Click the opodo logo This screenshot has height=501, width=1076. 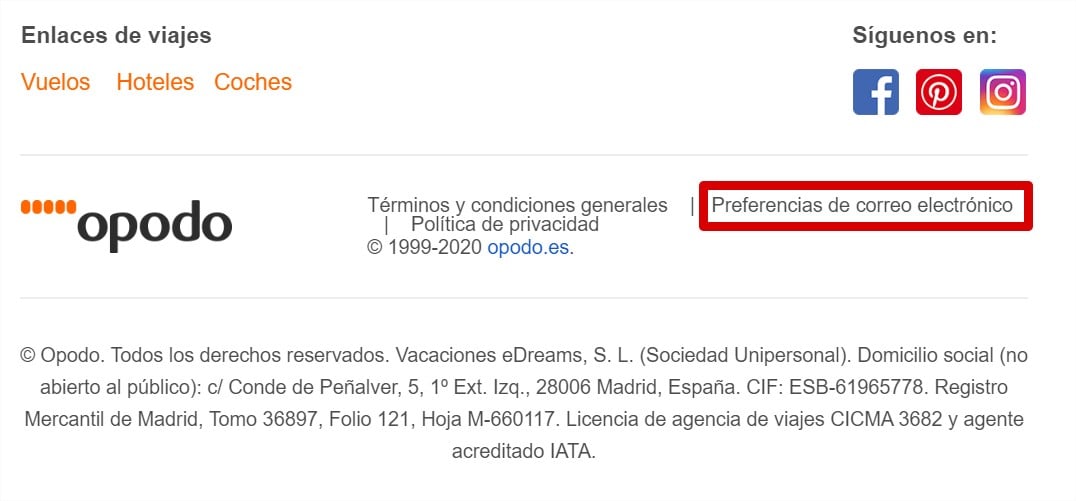point(153,225)
